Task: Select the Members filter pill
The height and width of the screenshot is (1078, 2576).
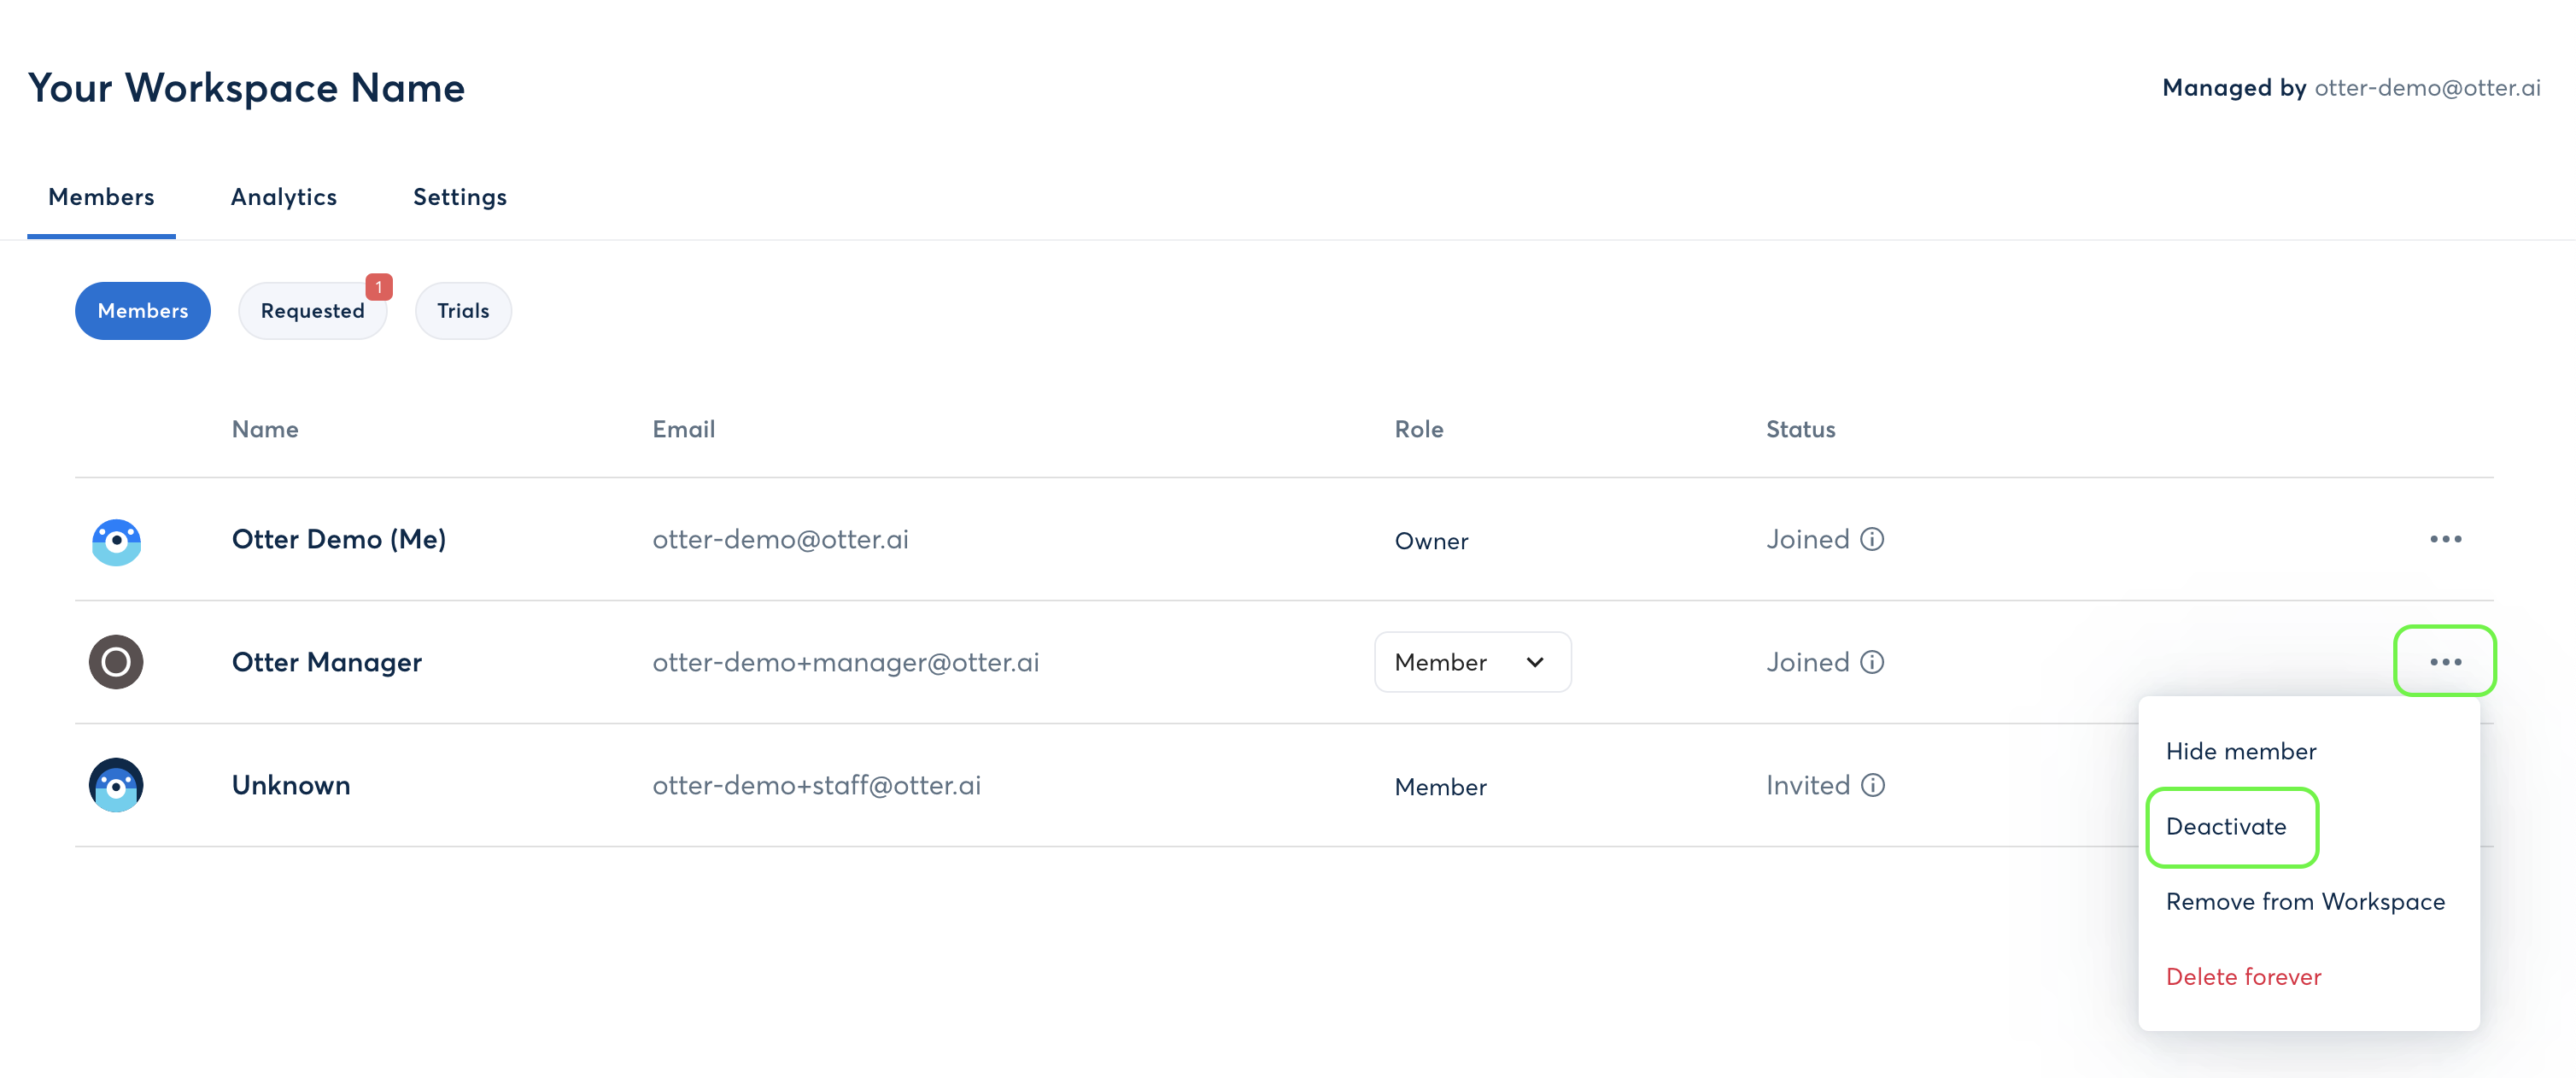Action: tap(142, 310)
